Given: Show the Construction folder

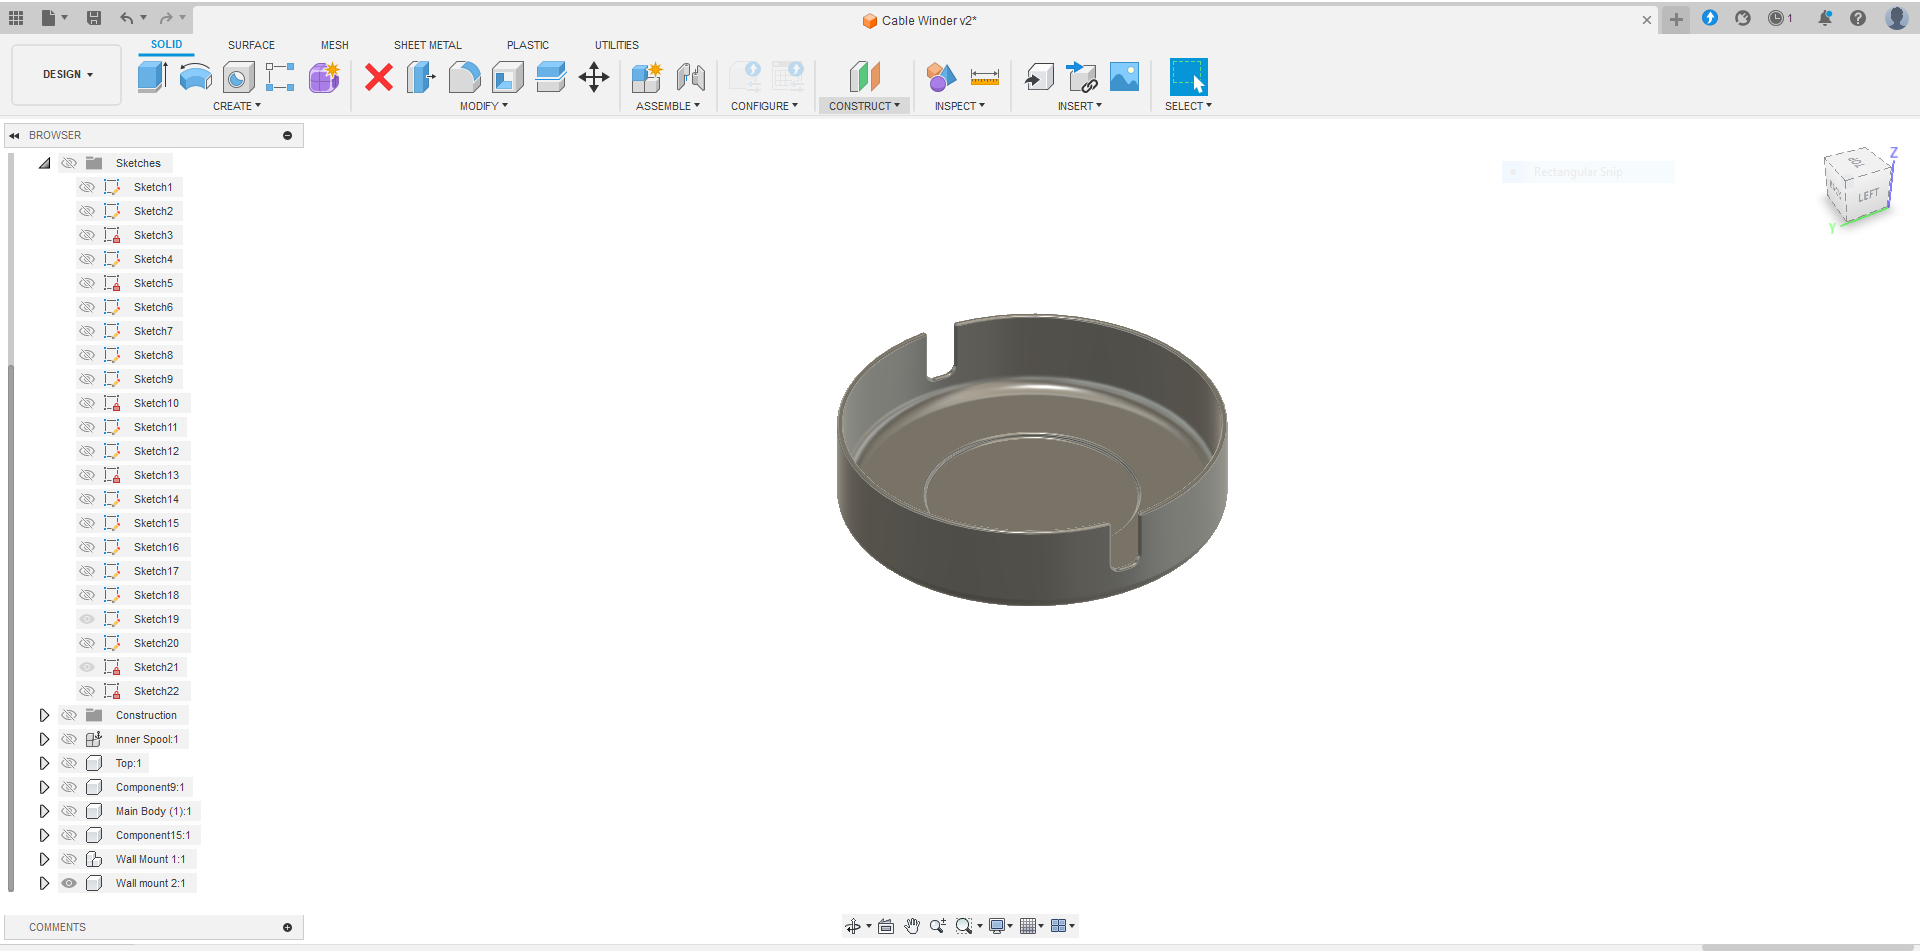Looking at the screenshot, I should [69, 715].
